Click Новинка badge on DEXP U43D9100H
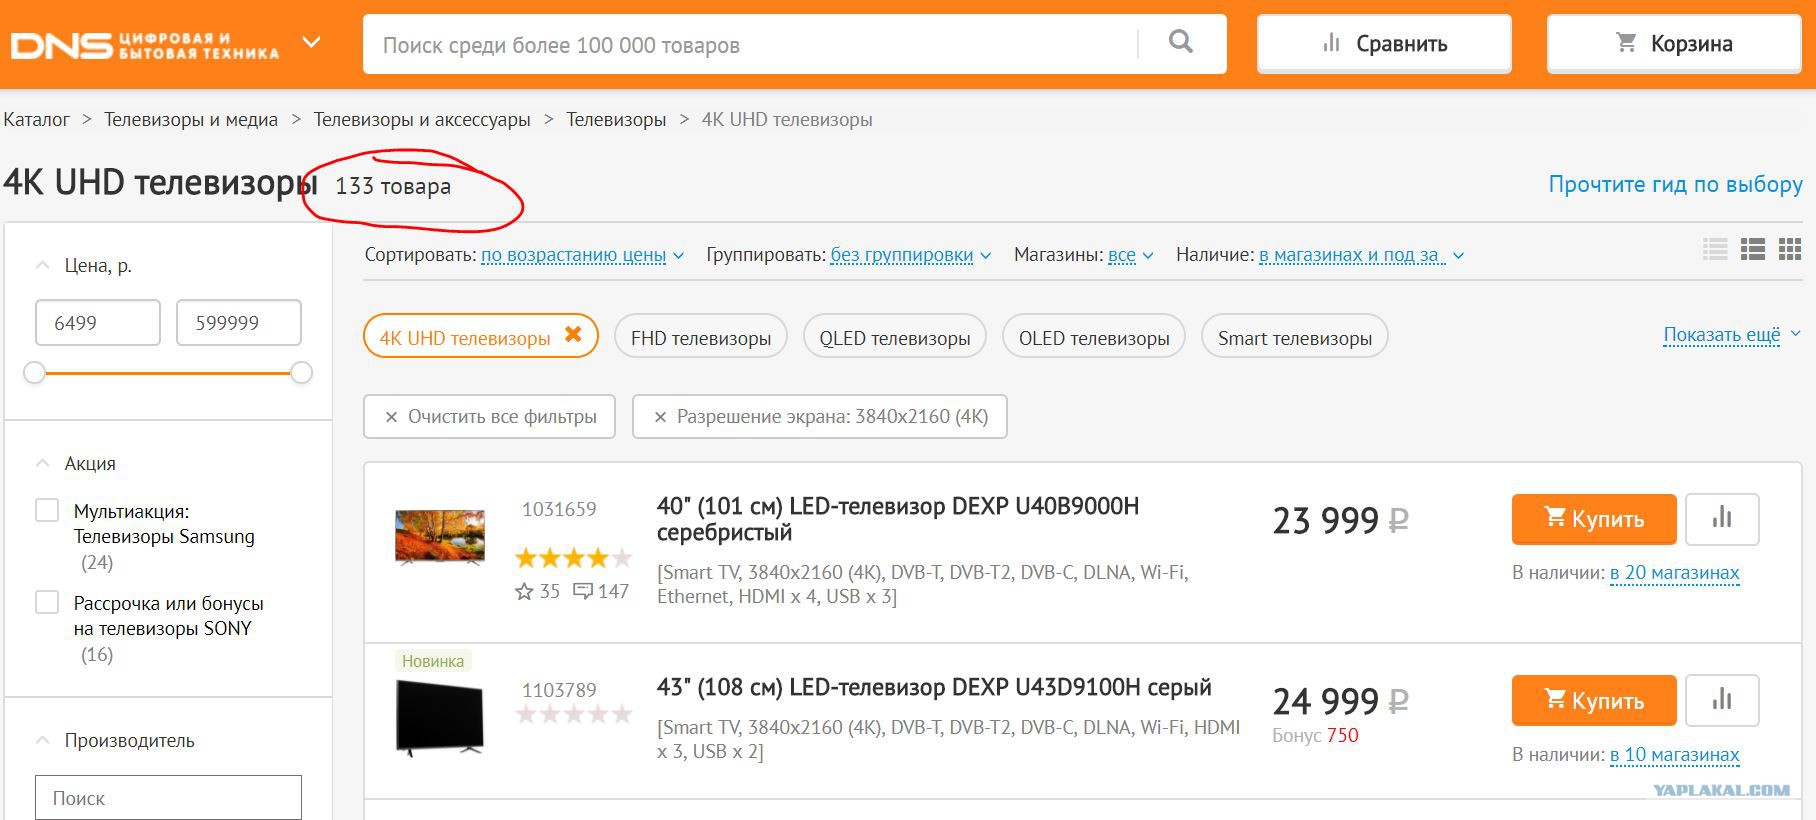This screenshot has height=820, width=1816. click(433, 661)
